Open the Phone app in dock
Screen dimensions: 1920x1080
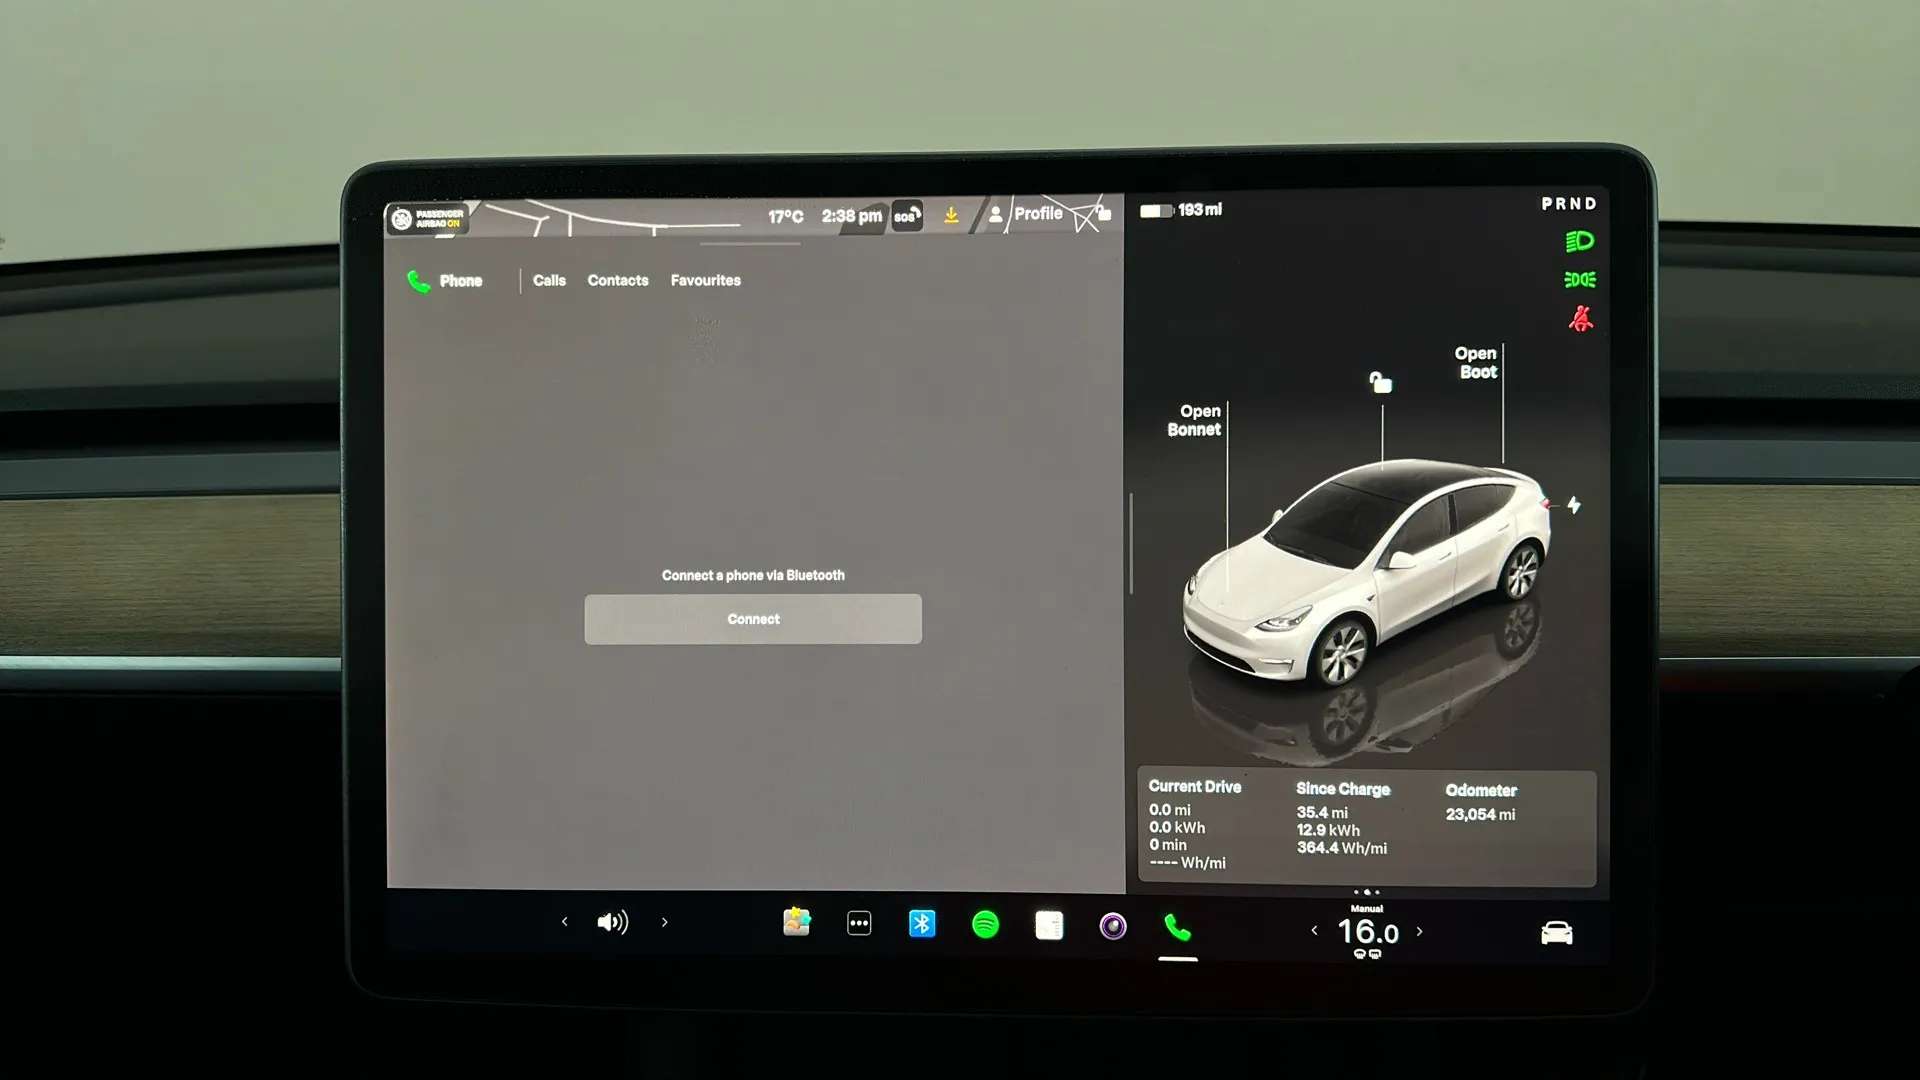(x=1178, y=927)
